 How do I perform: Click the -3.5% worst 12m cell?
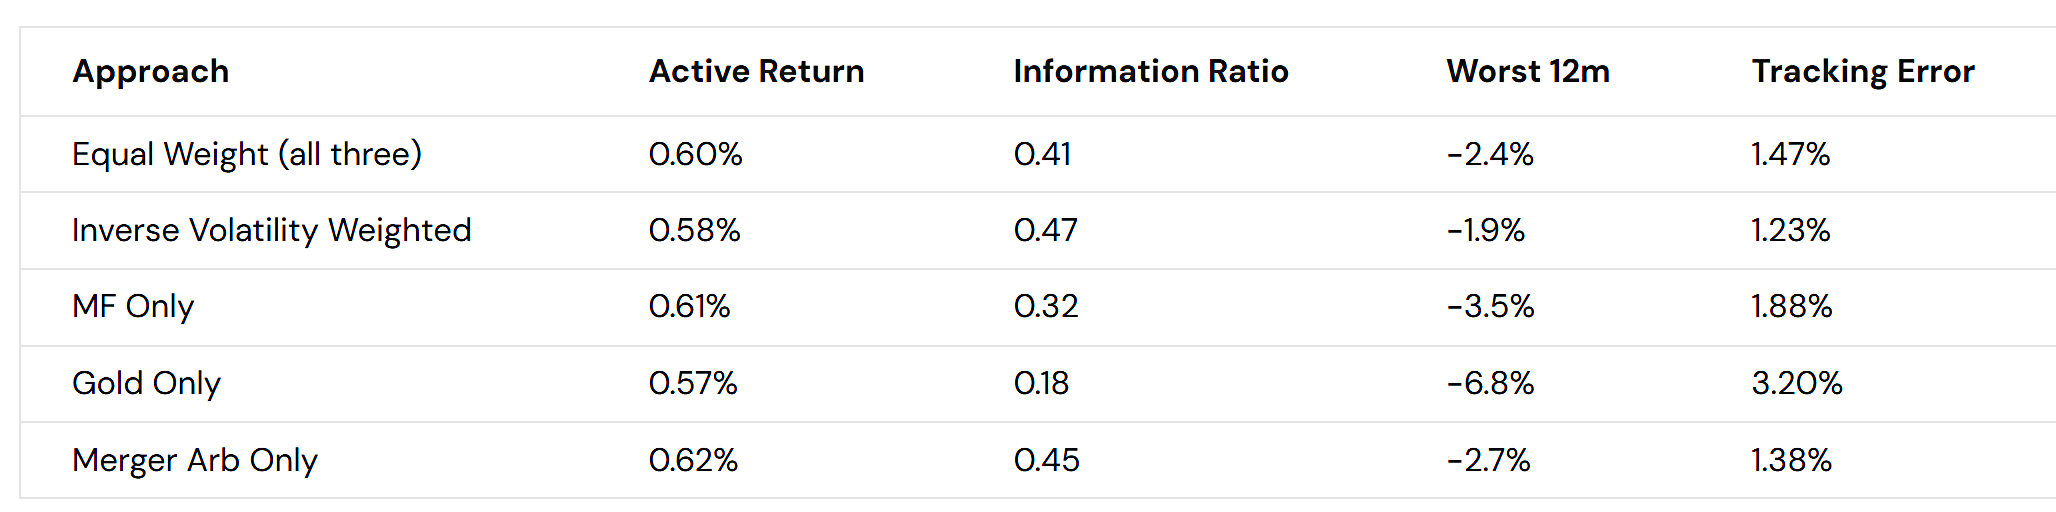(x=1490, y=306)
